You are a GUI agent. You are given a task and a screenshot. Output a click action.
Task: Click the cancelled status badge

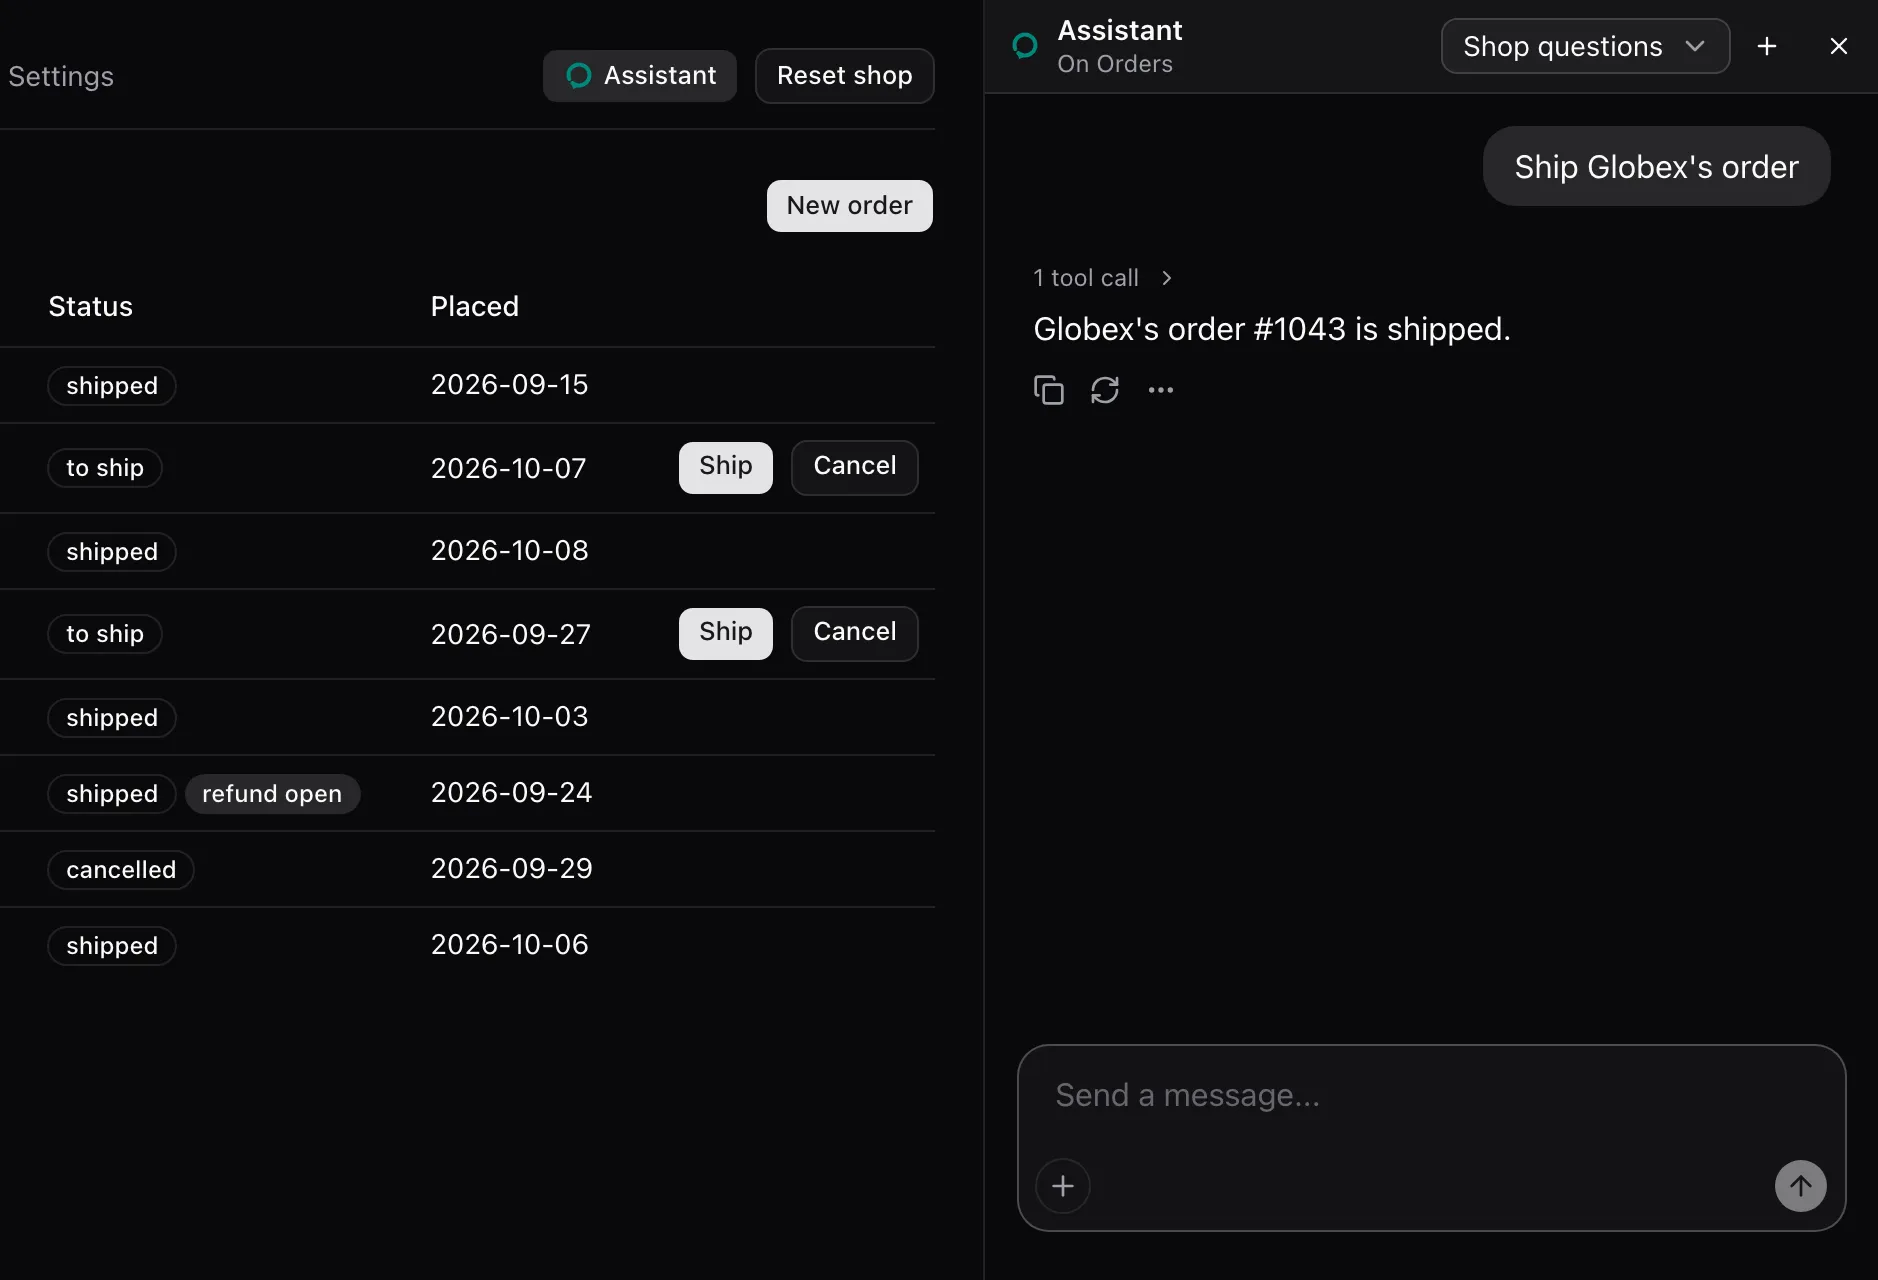[121, 870]
